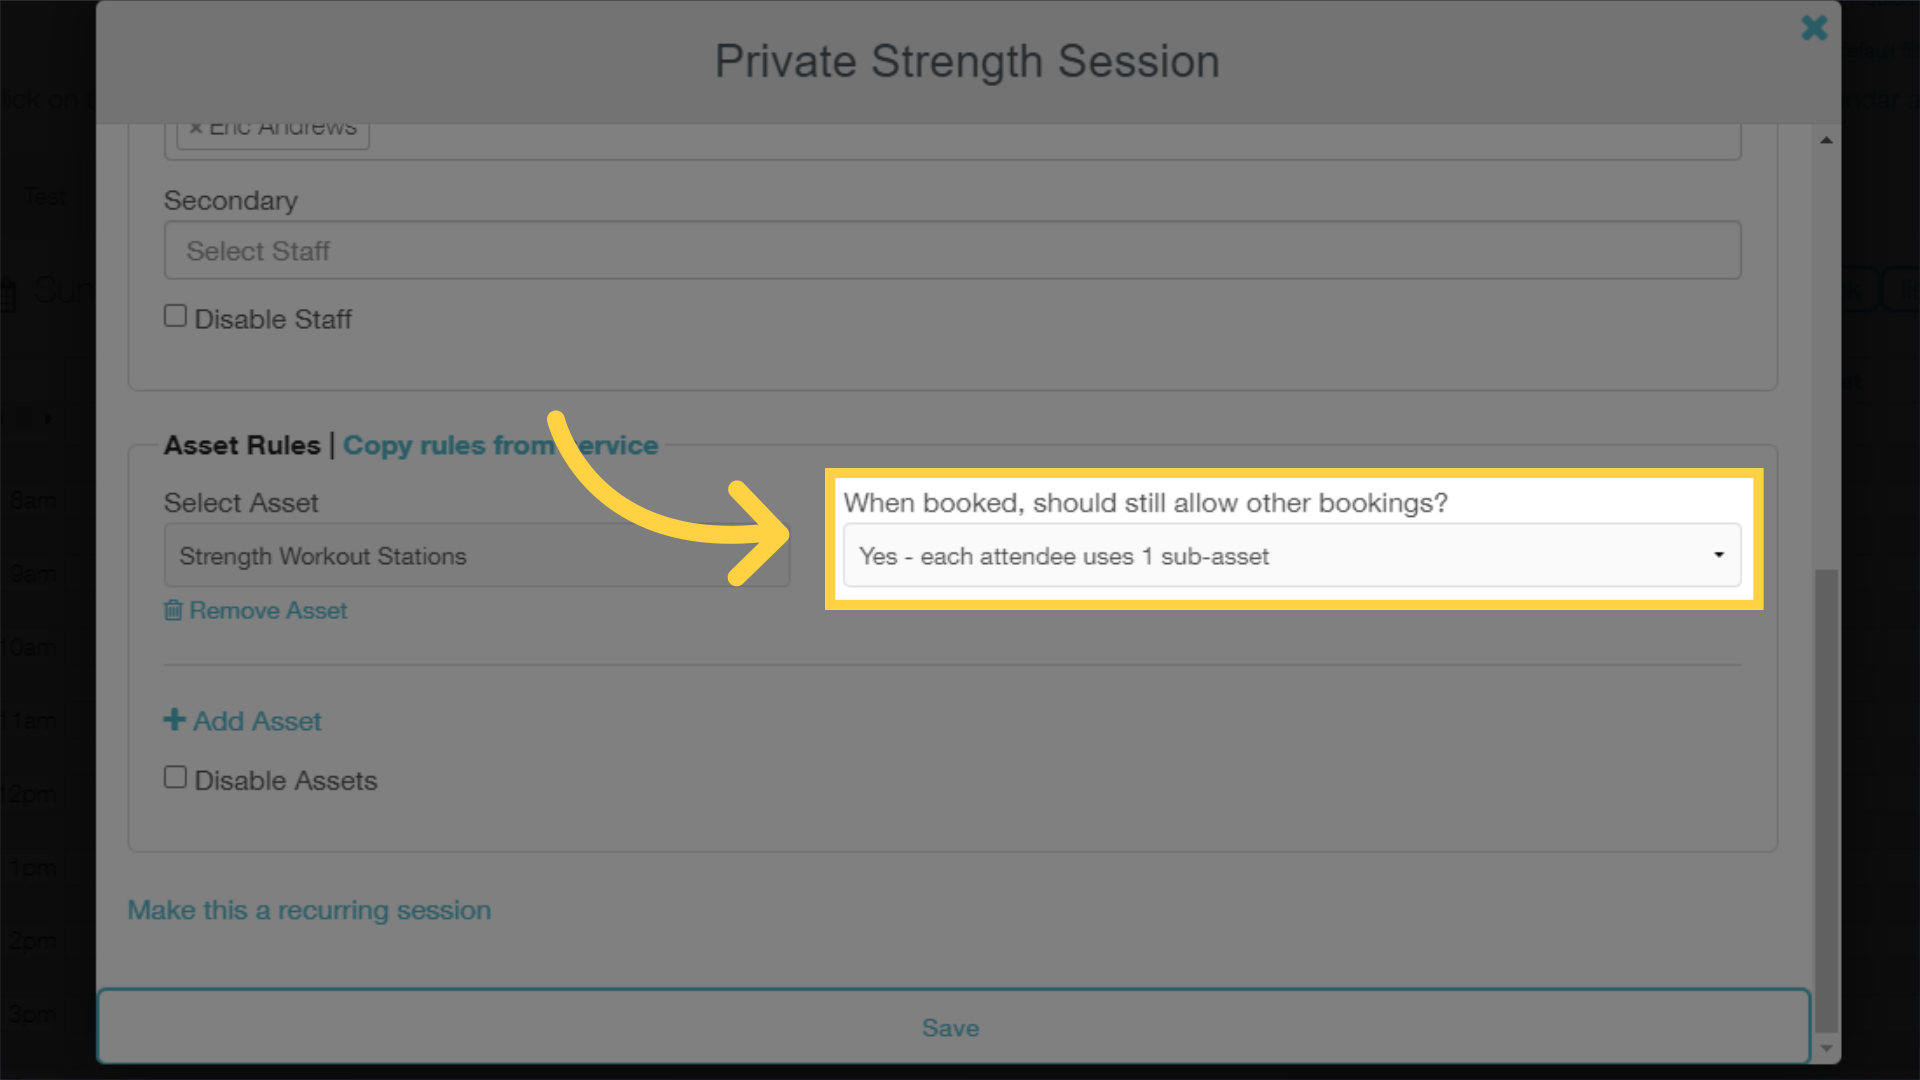Screen dimensions: 1920x1080
Task: Click Save to confirm session settings
Action: tap(951, 1029)
